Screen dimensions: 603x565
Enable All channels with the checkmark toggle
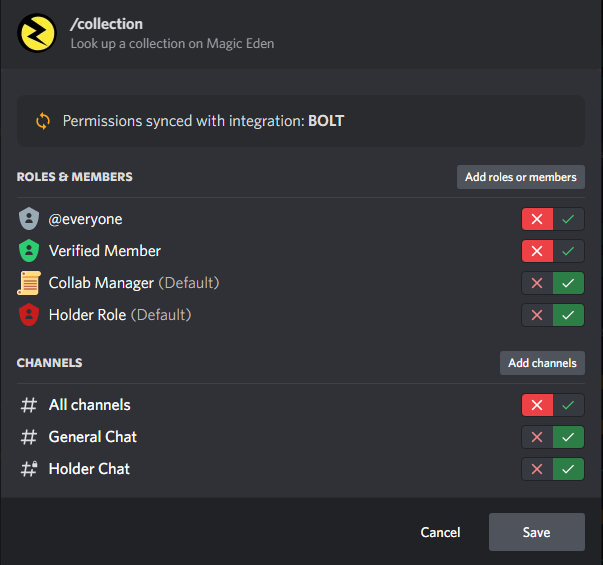(x=568, y=405)
